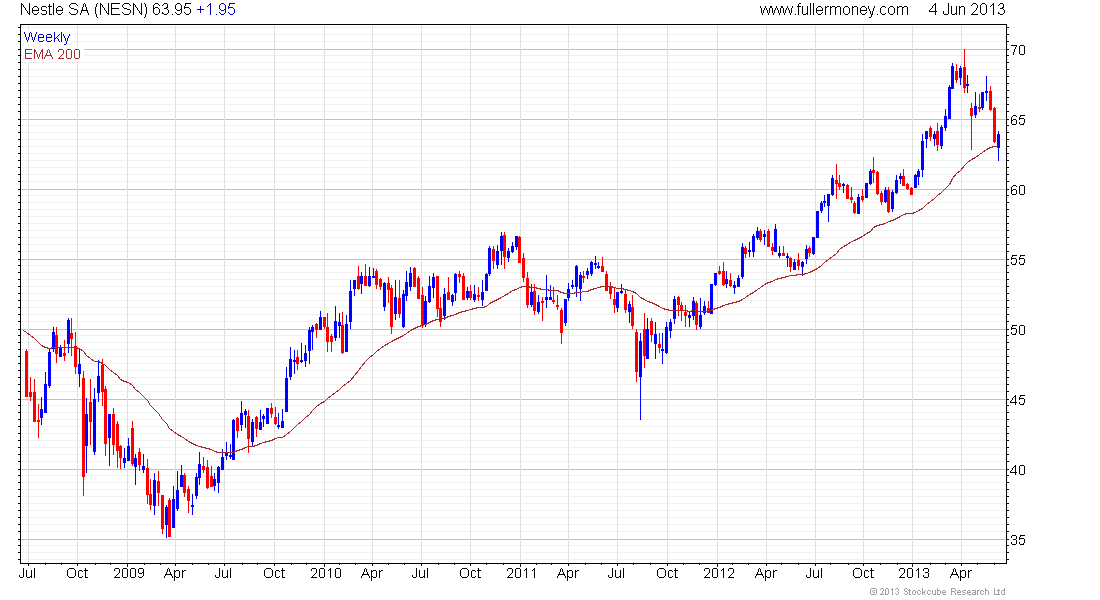Click the 35 price axis label
The height and width of the screenshot is (600, 1100).
[1017, 540]
